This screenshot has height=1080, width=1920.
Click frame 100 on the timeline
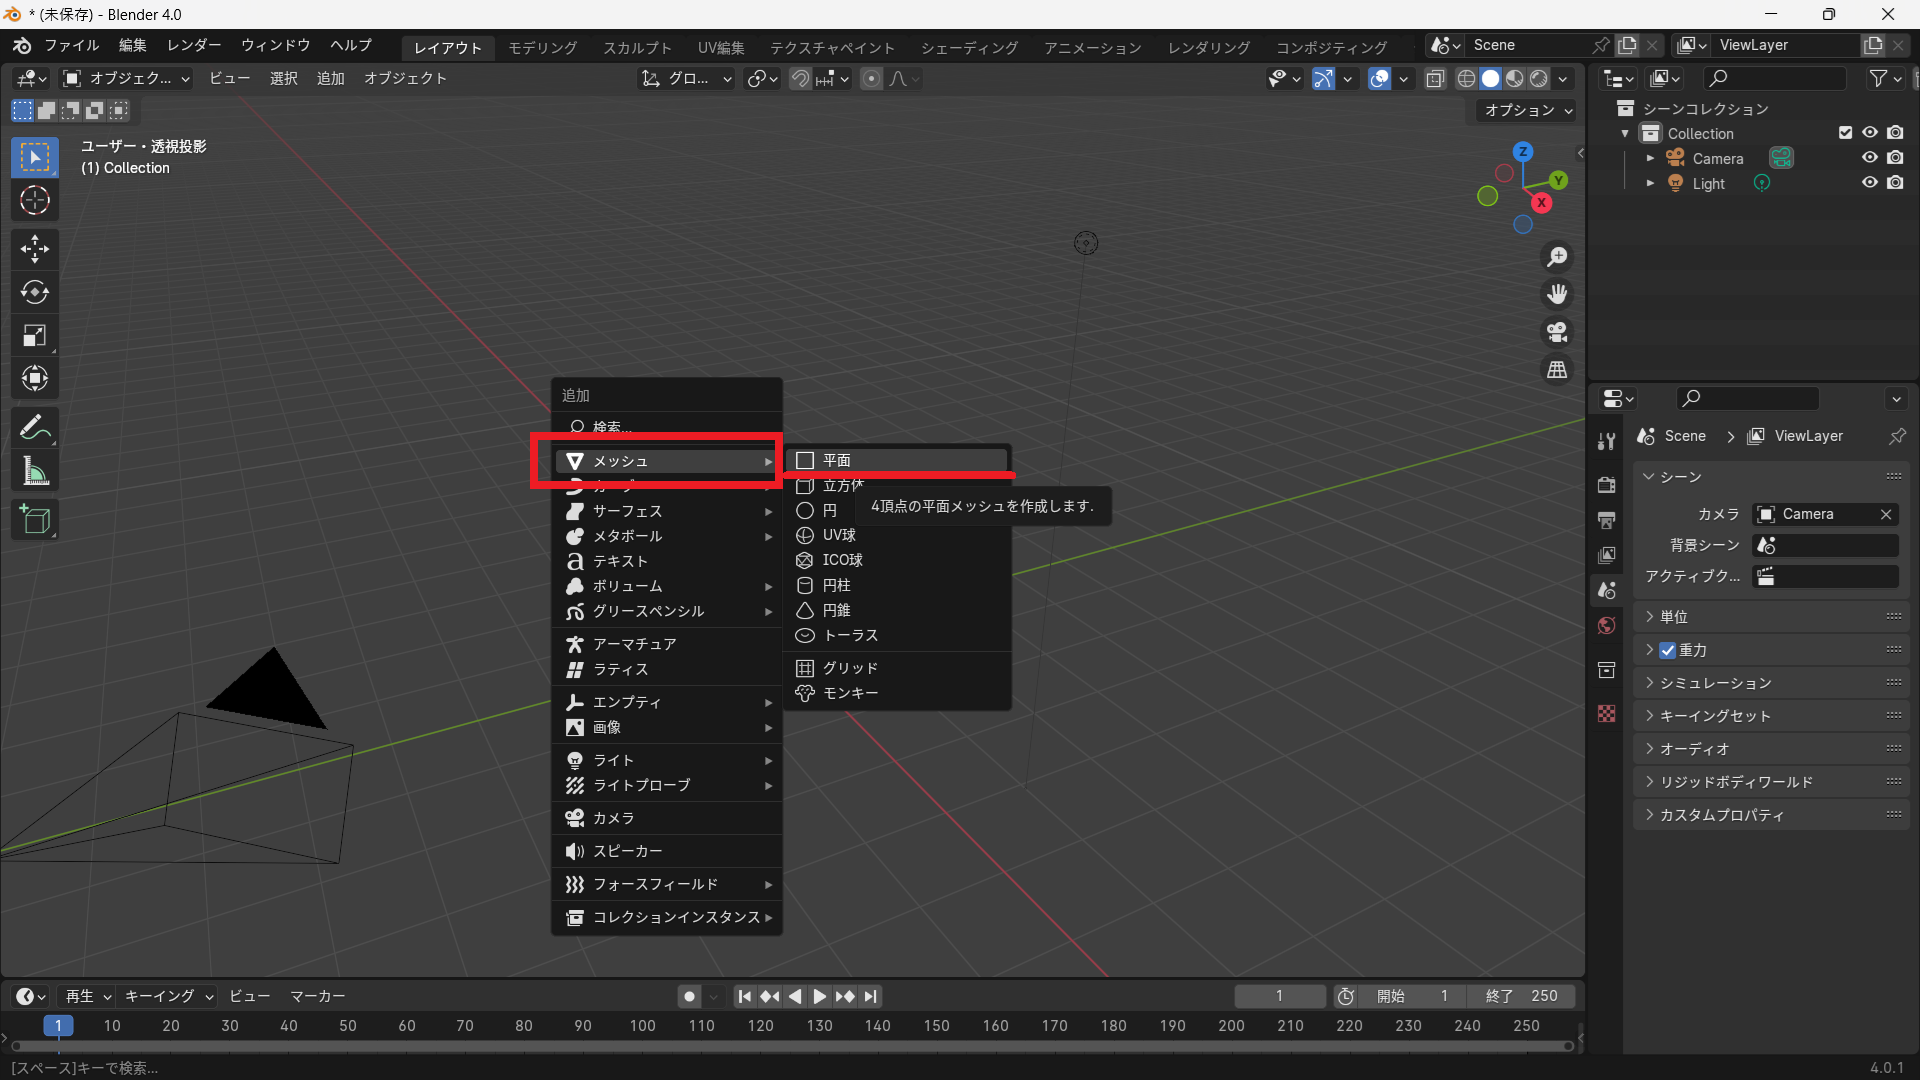click(x=642, y=1026)
